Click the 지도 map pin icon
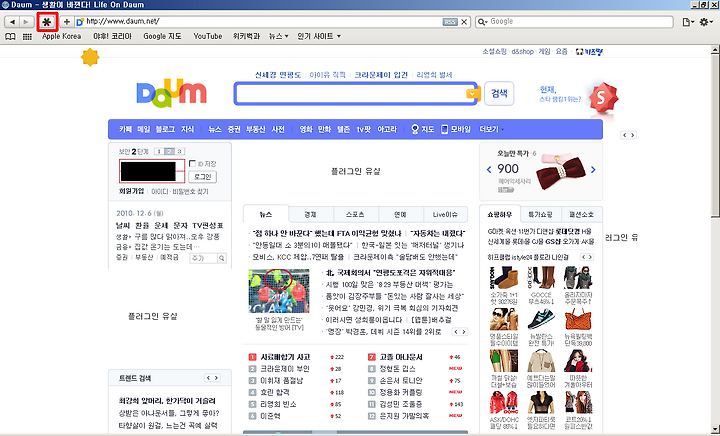720x436 pixels. [415, 129]
